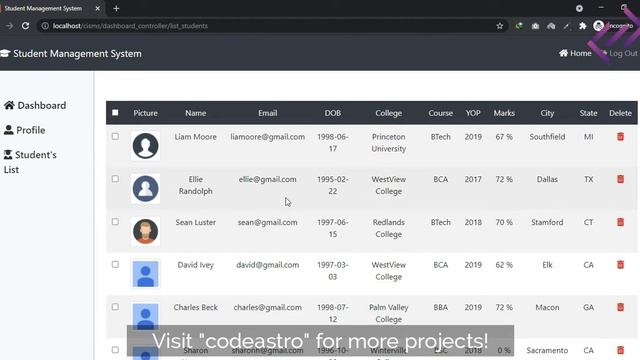Click the email charles@gmail.com
This screenshot has width=640, height=360.
tap(267, 307)
